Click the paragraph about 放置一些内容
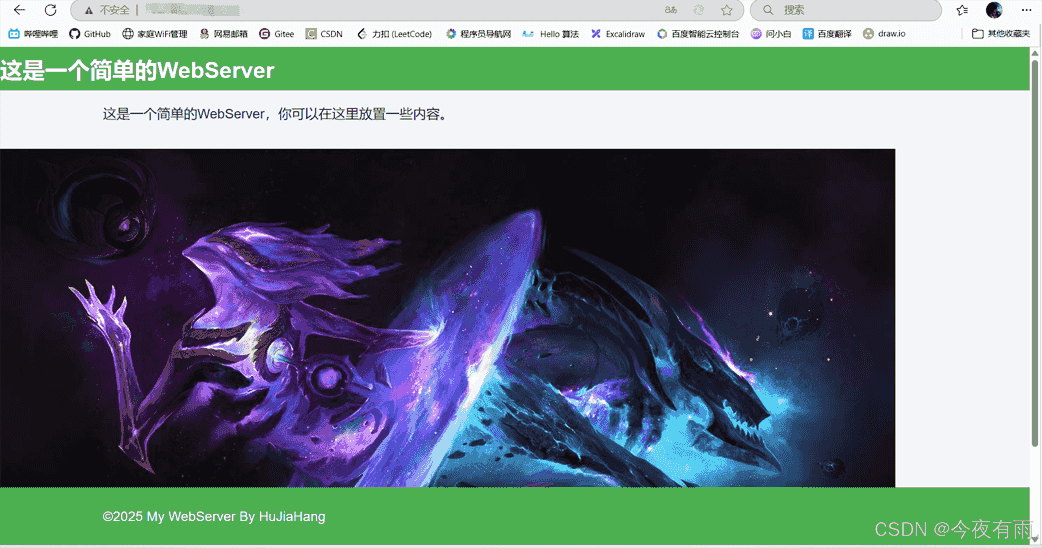 (x=277, y=114)
